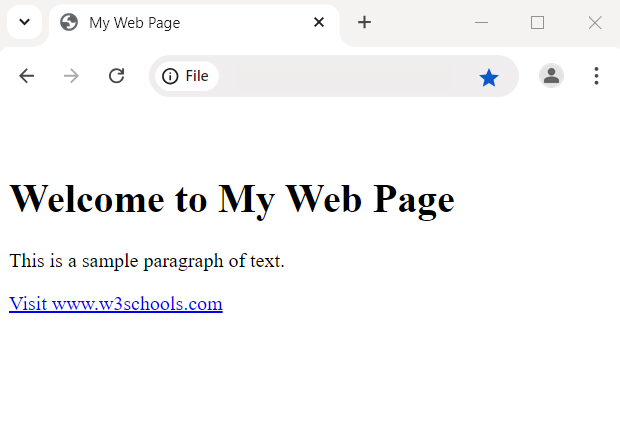Follow the Visit www.w3schools.com link
Image resolution: width=620 pixels, height=431 pixels.
pyautogui.click(x=116, y=304)
